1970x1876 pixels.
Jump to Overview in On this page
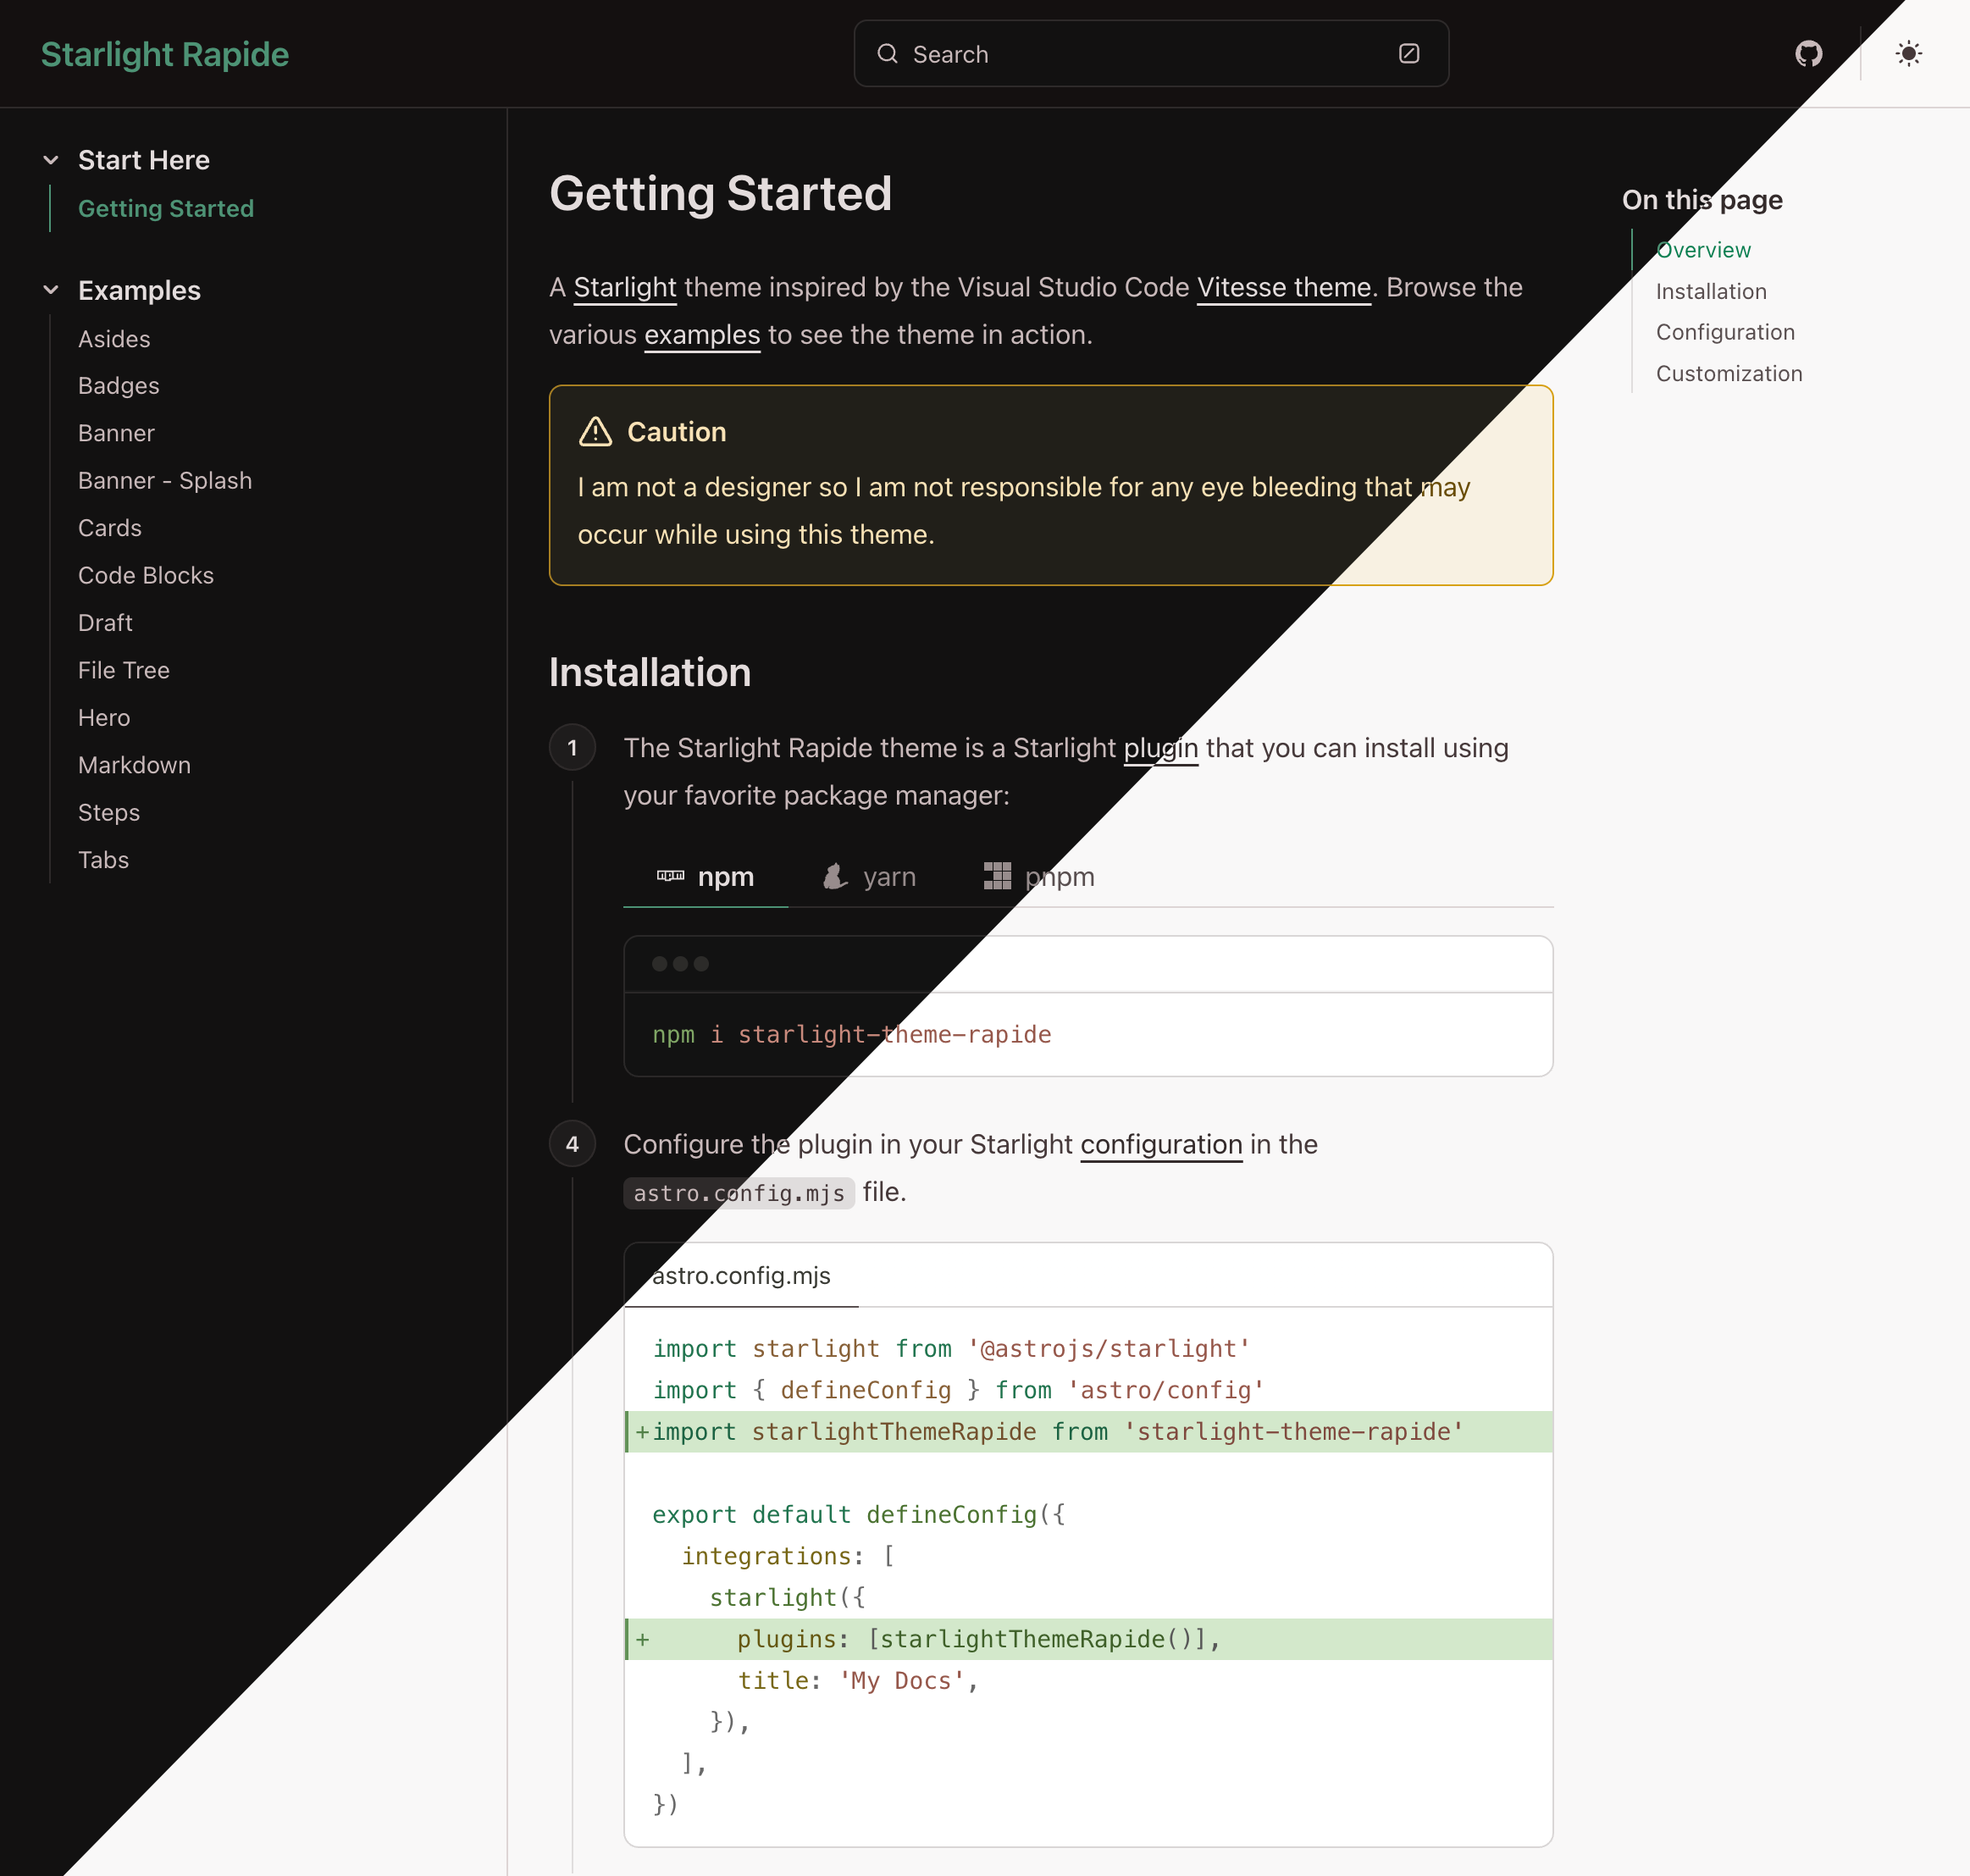(x=1703, y=249)
